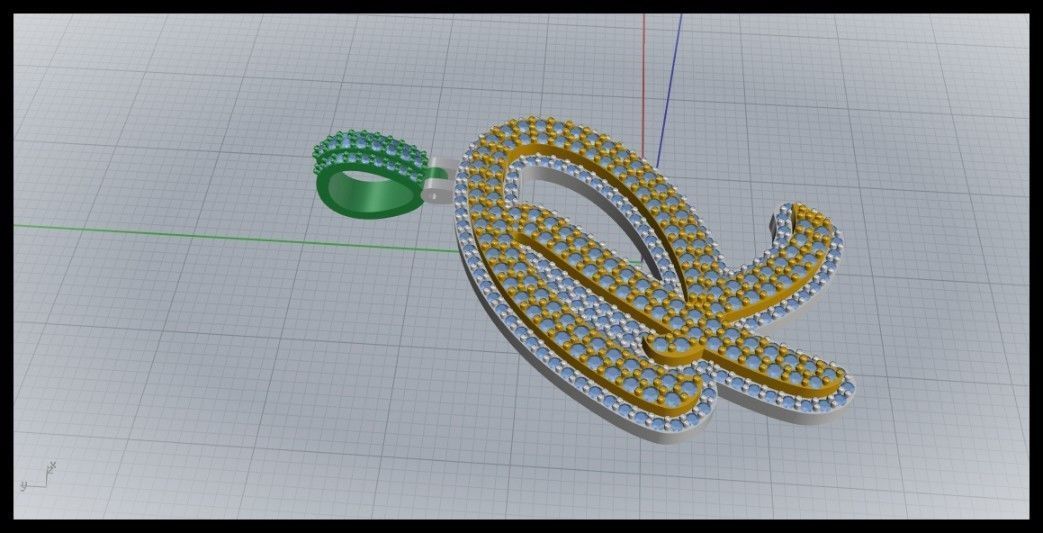This screenshot has height=533, width=1043.
Task: Select the silver hinge connector beside bail
Action: 440,181
